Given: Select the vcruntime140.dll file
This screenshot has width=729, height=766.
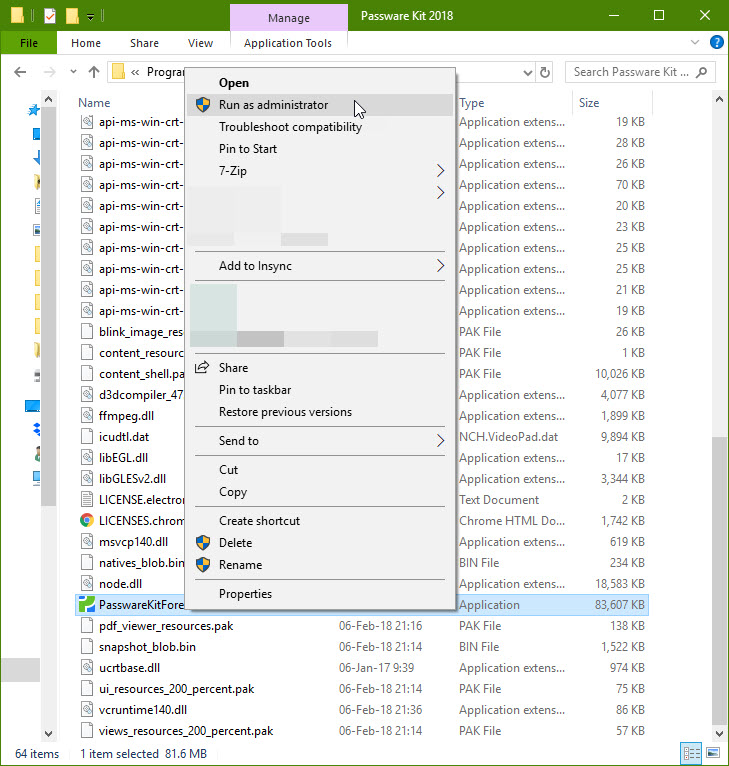Looking at the screenshot, I should (143, 710).
